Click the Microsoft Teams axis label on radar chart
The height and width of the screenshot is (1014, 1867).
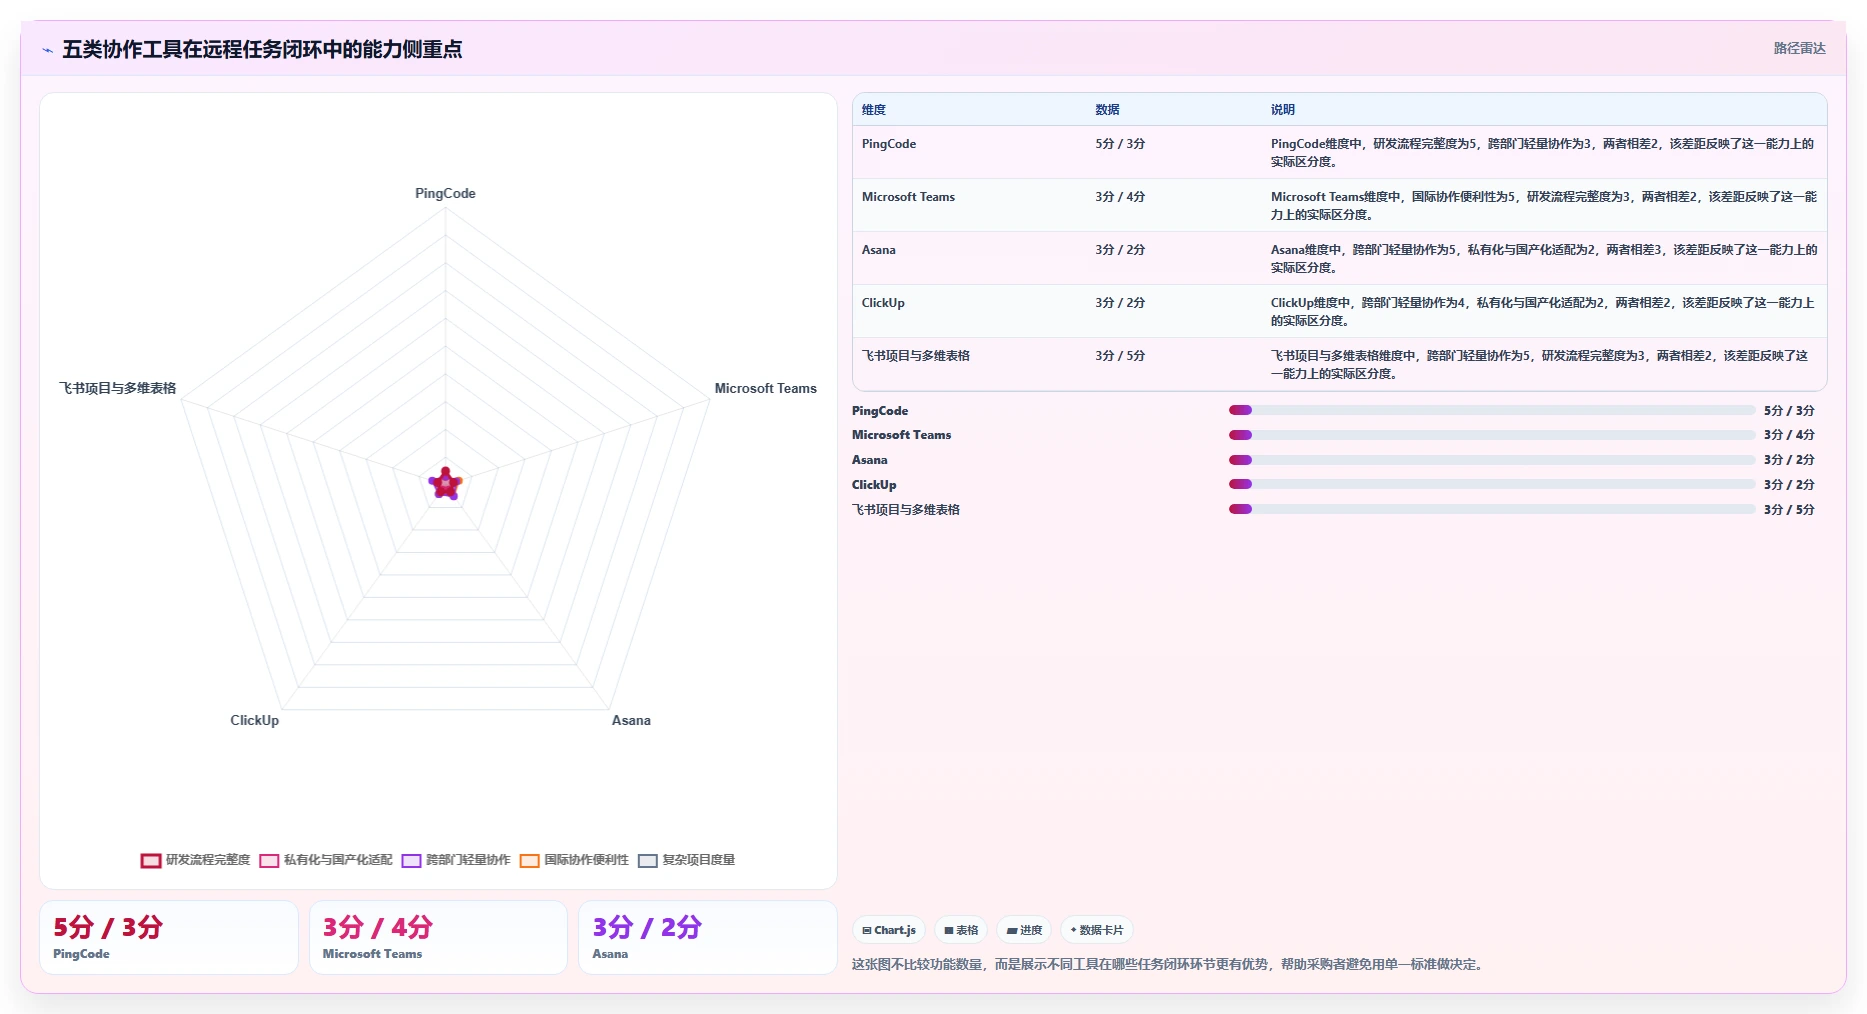[x=765, y=388]
